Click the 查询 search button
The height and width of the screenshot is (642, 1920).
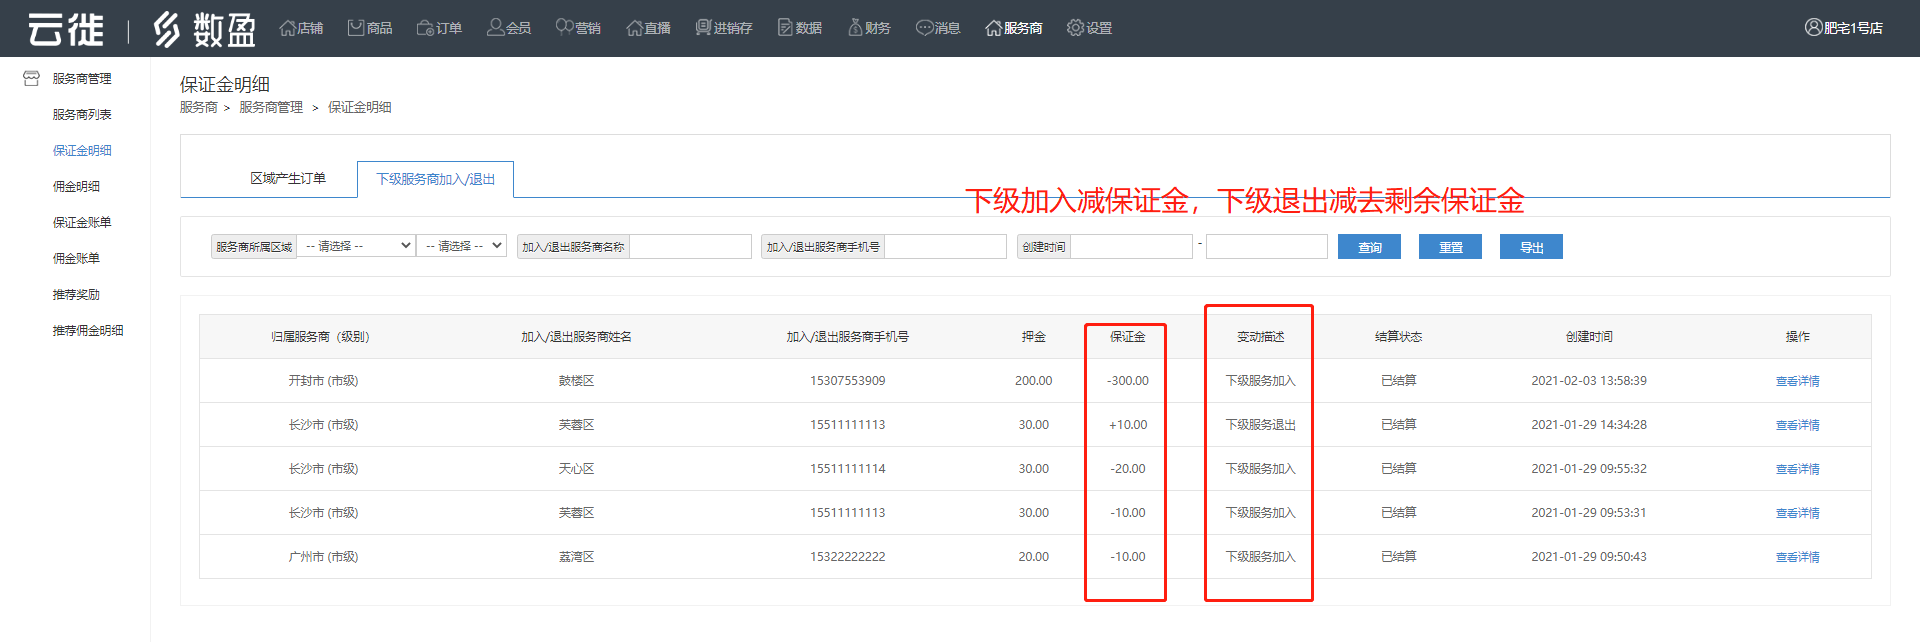click(x=1369, y=247)
